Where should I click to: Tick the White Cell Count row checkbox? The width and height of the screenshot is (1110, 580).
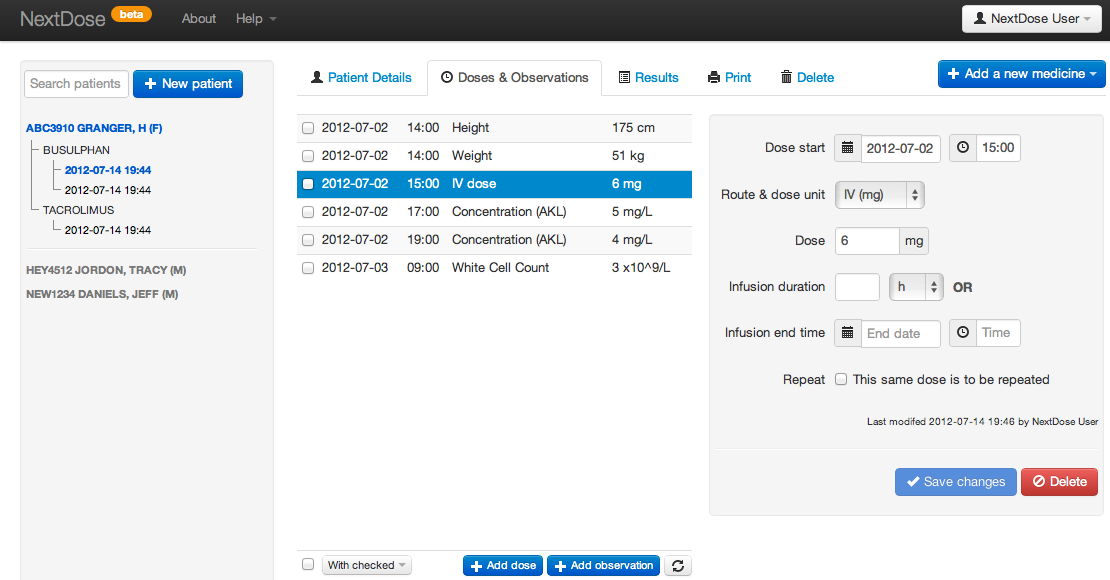coord(308,268)
